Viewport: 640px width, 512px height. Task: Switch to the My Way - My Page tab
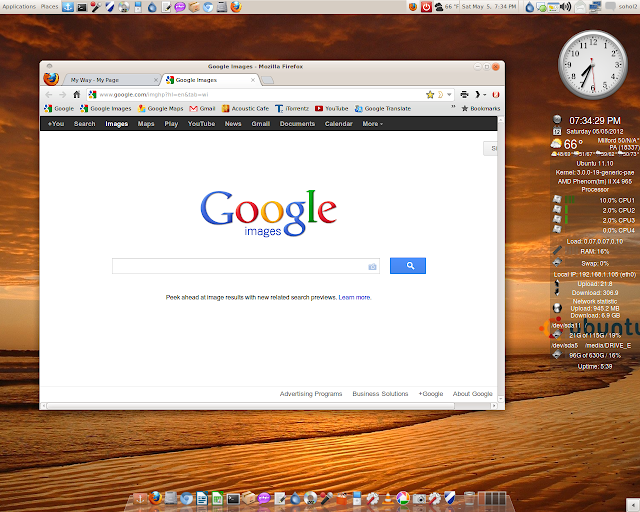coord(111,80)
